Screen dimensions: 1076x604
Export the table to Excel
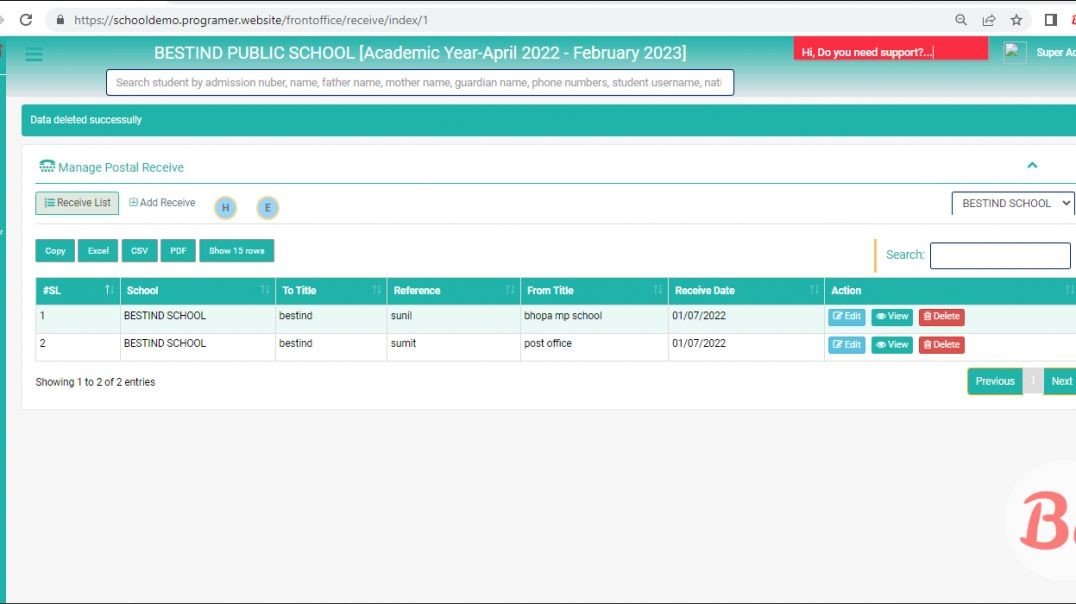pos(97,250)
